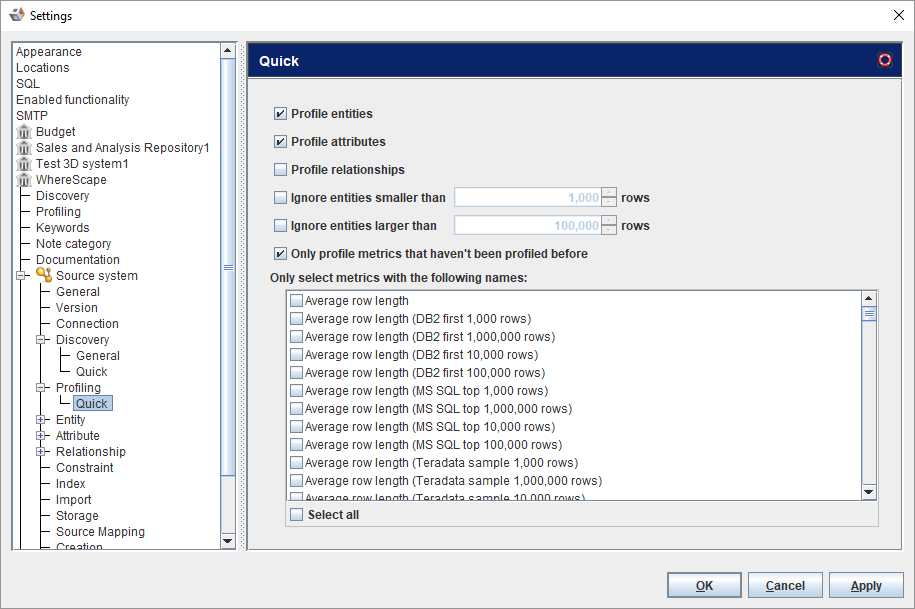The height and width of the screenshot is (609, 915).
Task: Click the Apply button
Action: (x=866, y=585)
